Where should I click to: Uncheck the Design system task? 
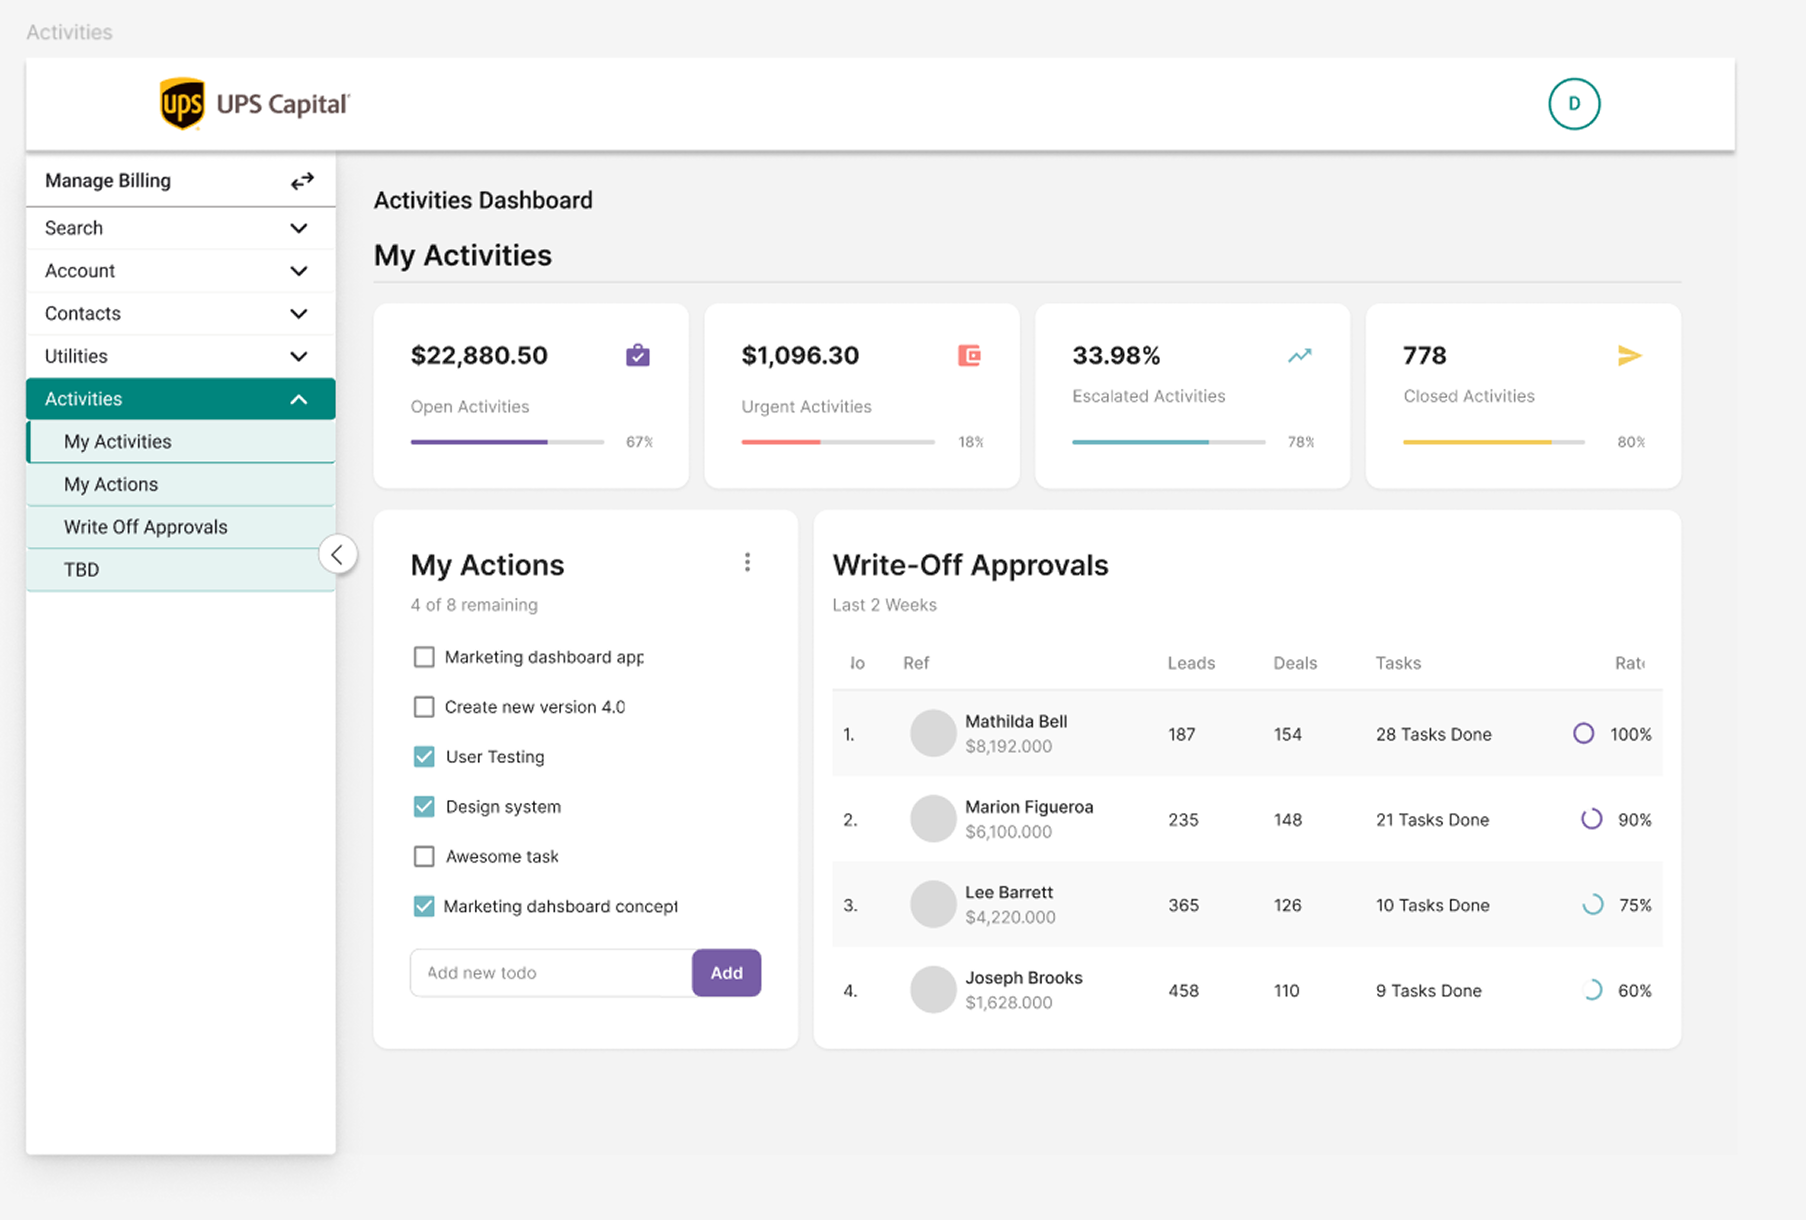[x=424, y=807]
